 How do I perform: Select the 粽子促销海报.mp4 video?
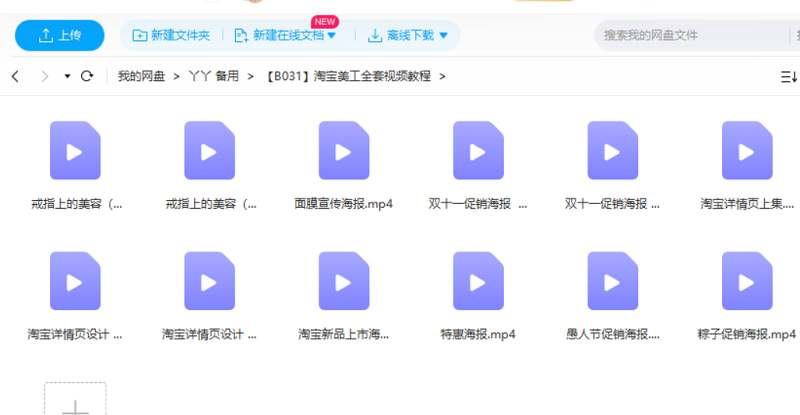point(747,281)
